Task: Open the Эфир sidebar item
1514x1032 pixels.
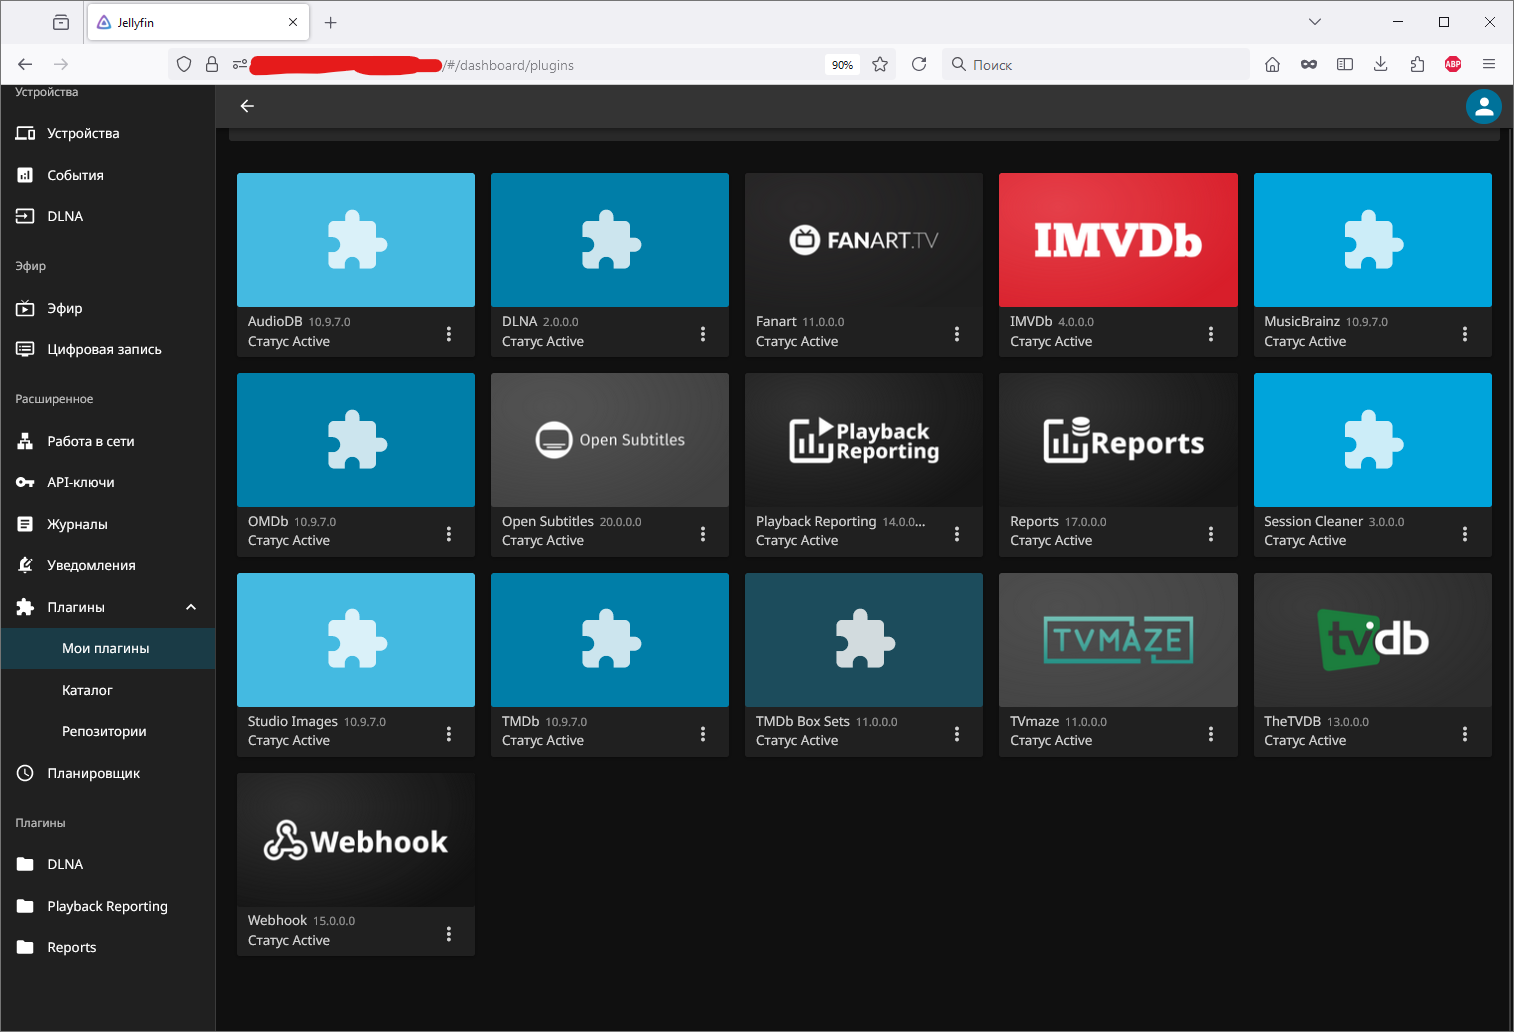Action: (108, 308)
